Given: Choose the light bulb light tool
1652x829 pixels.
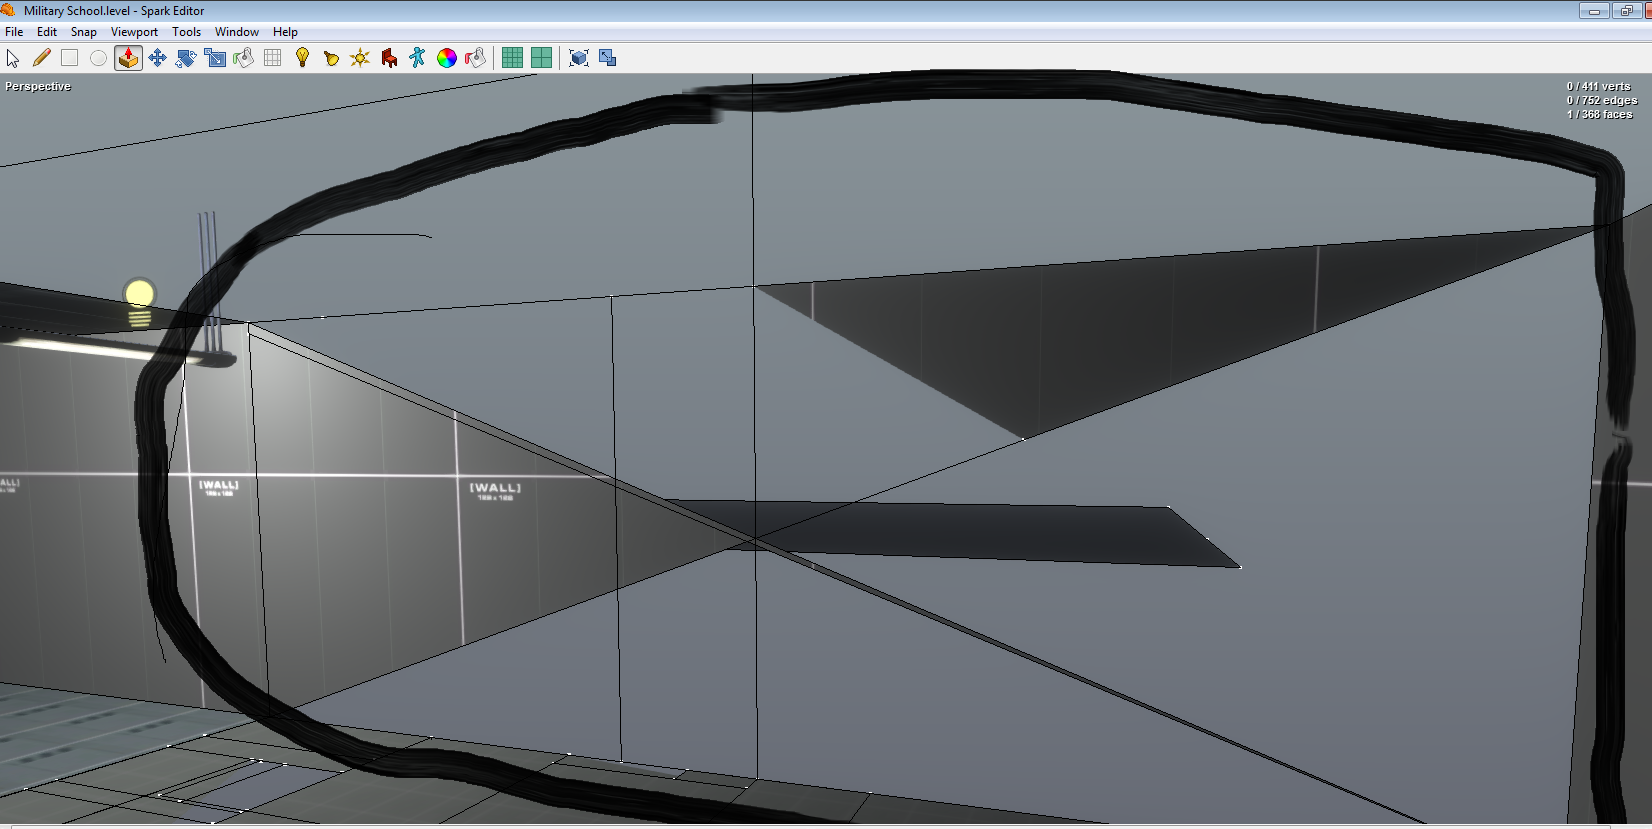Looking at the screenshot, I should pyautogui.click(x=302, y=58).
